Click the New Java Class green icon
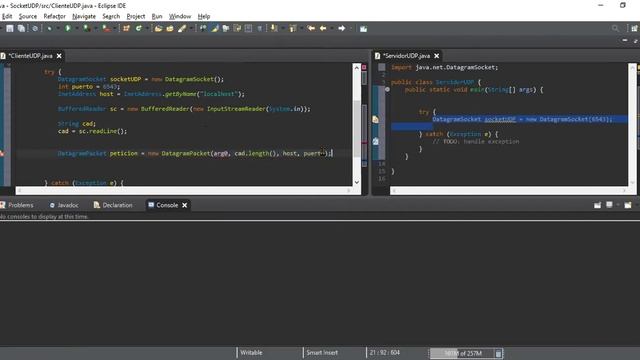Image resolution: width=640 pixels, height=360 pixels. pos(138,29)
